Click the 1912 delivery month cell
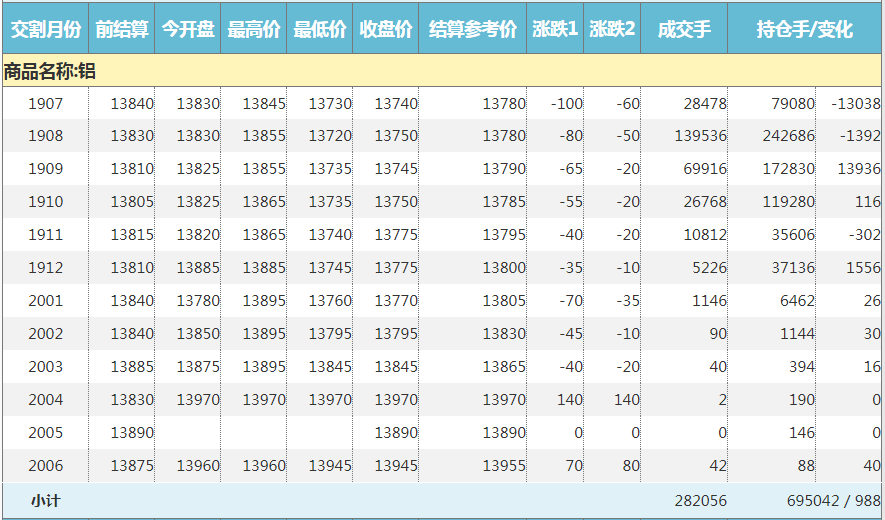This screenshot has height=520, width=885. tap(45, 268)
